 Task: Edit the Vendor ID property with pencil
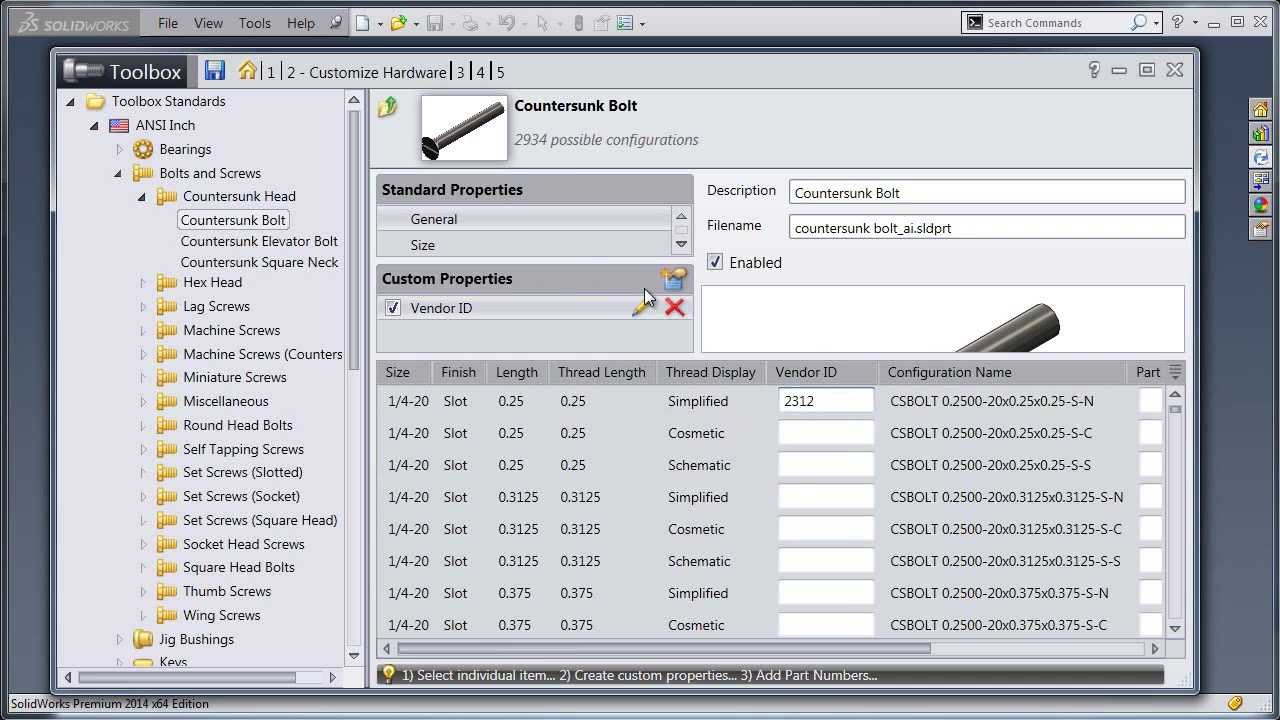coord(642,308)
